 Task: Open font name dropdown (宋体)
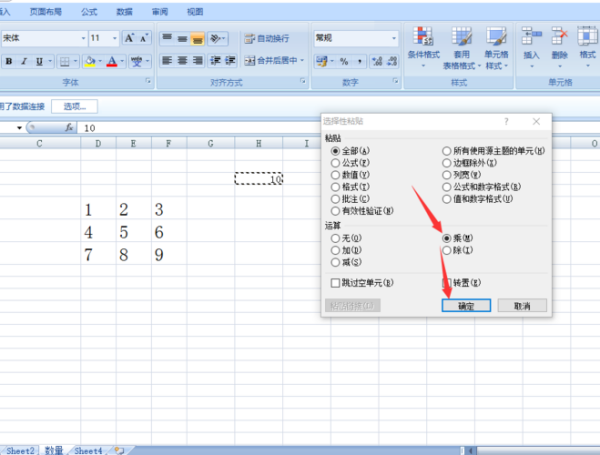(x=83, y=38)
